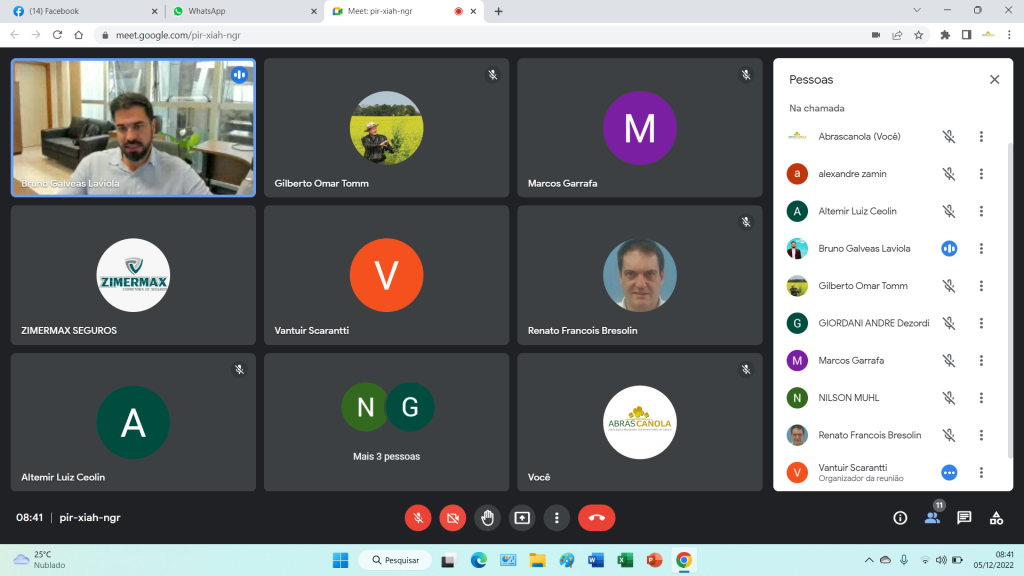The image size is (1024, 576).
Task: Open the chat with everyone panel
Action: [x=964, y=517]
